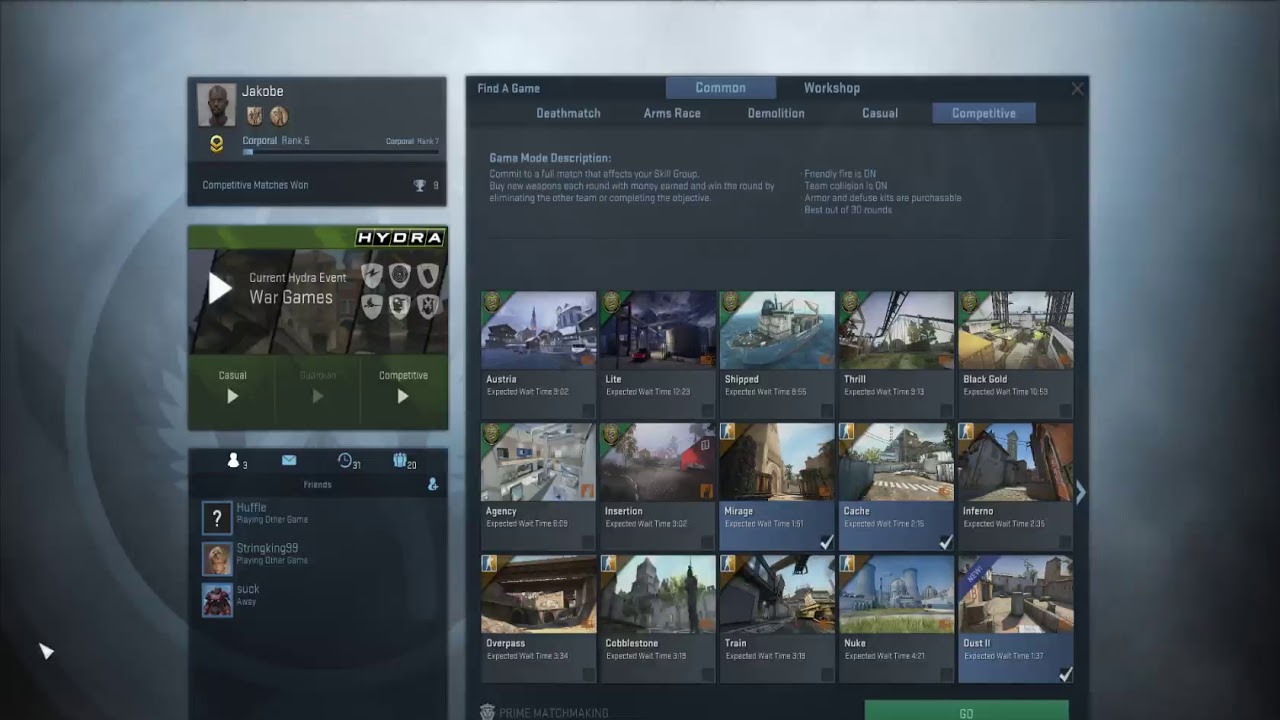The image size is (1280, 720).
Task: Select the Arms Race game mode
Action: tap(672, 113)
